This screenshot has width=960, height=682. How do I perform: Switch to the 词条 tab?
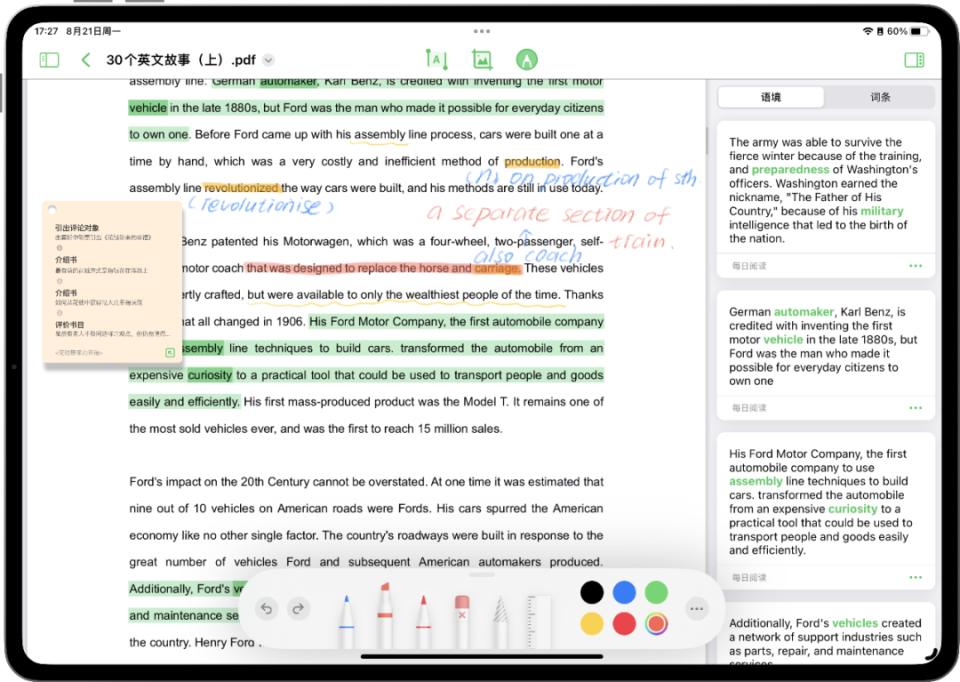click(880, 97)
